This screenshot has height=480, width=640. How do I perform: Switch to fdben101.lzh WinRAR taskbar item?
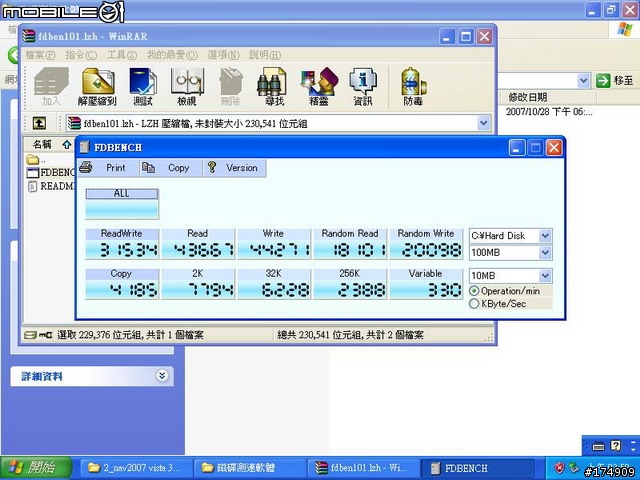[x=364, y=467]
